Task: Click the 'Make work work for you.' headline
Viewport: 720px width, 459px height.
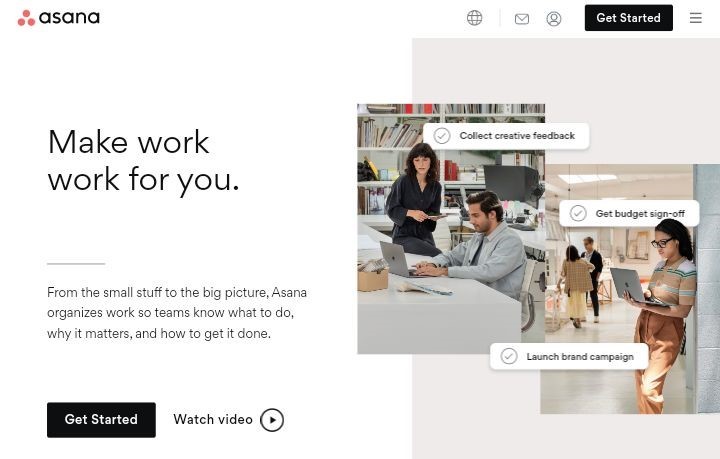Action: coord(143,161)
